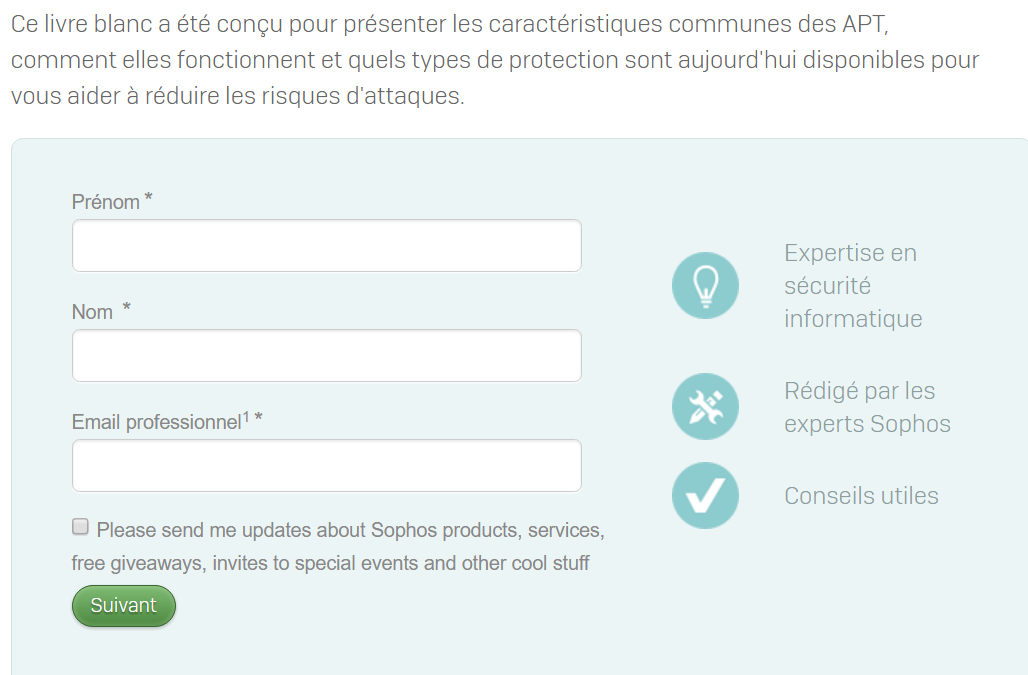This screenshot has width=1028, height=675.
Task: Click the Nom field label
Action: click(x=92, y=312)
